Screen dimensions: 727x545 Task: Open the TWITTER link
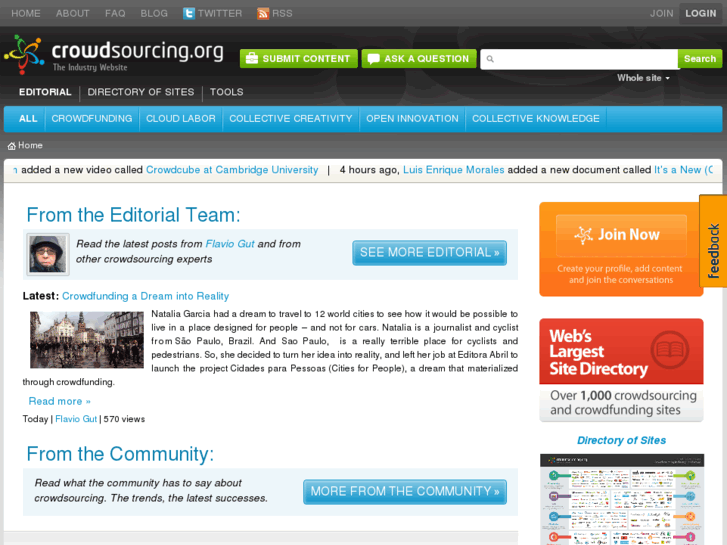coord(220,13)
